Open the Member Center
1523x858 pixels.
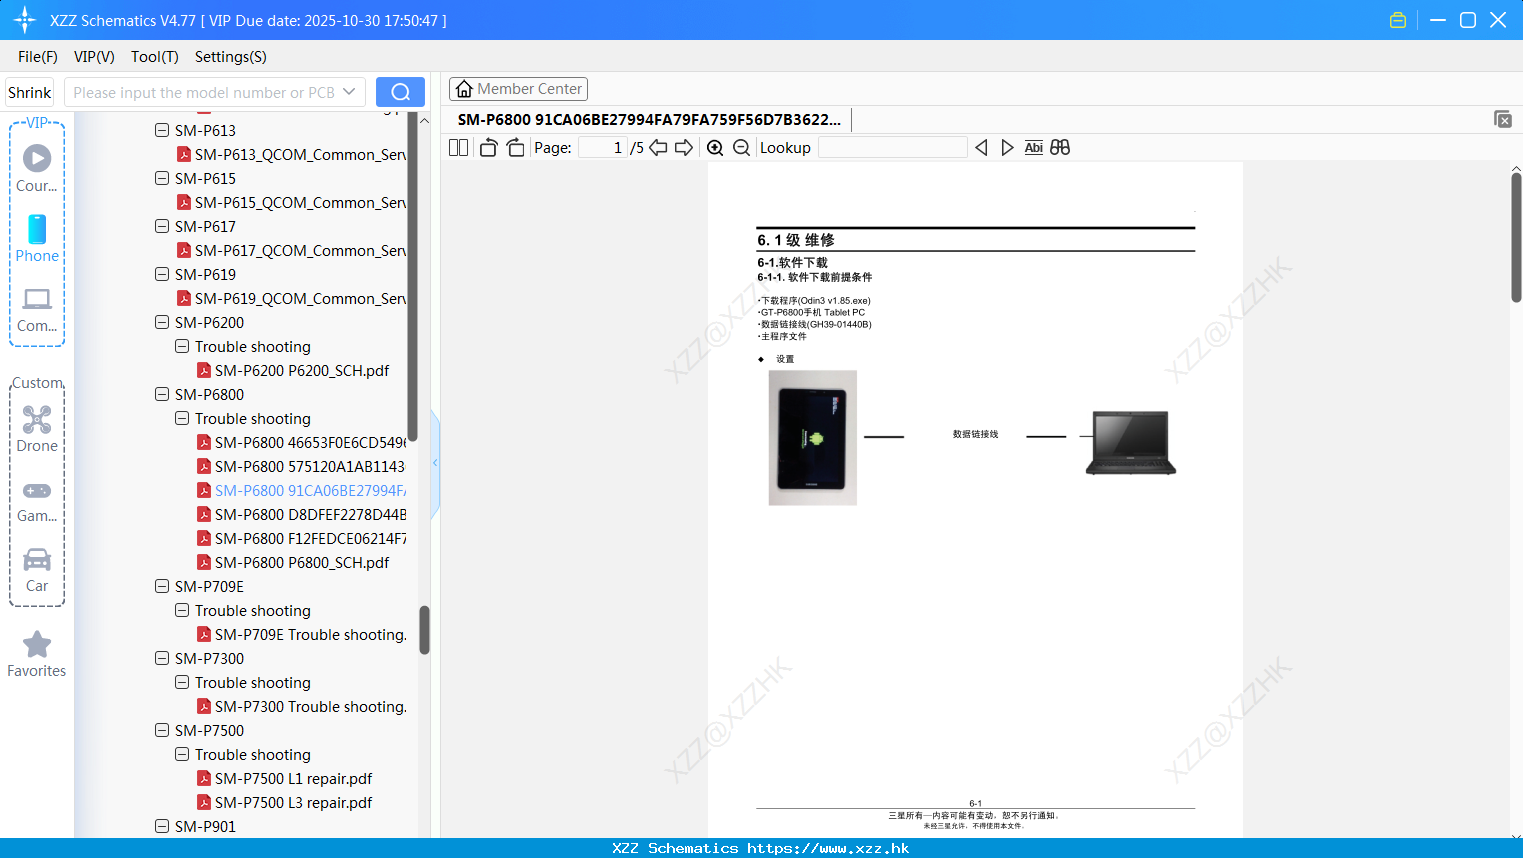click(518, 89)
